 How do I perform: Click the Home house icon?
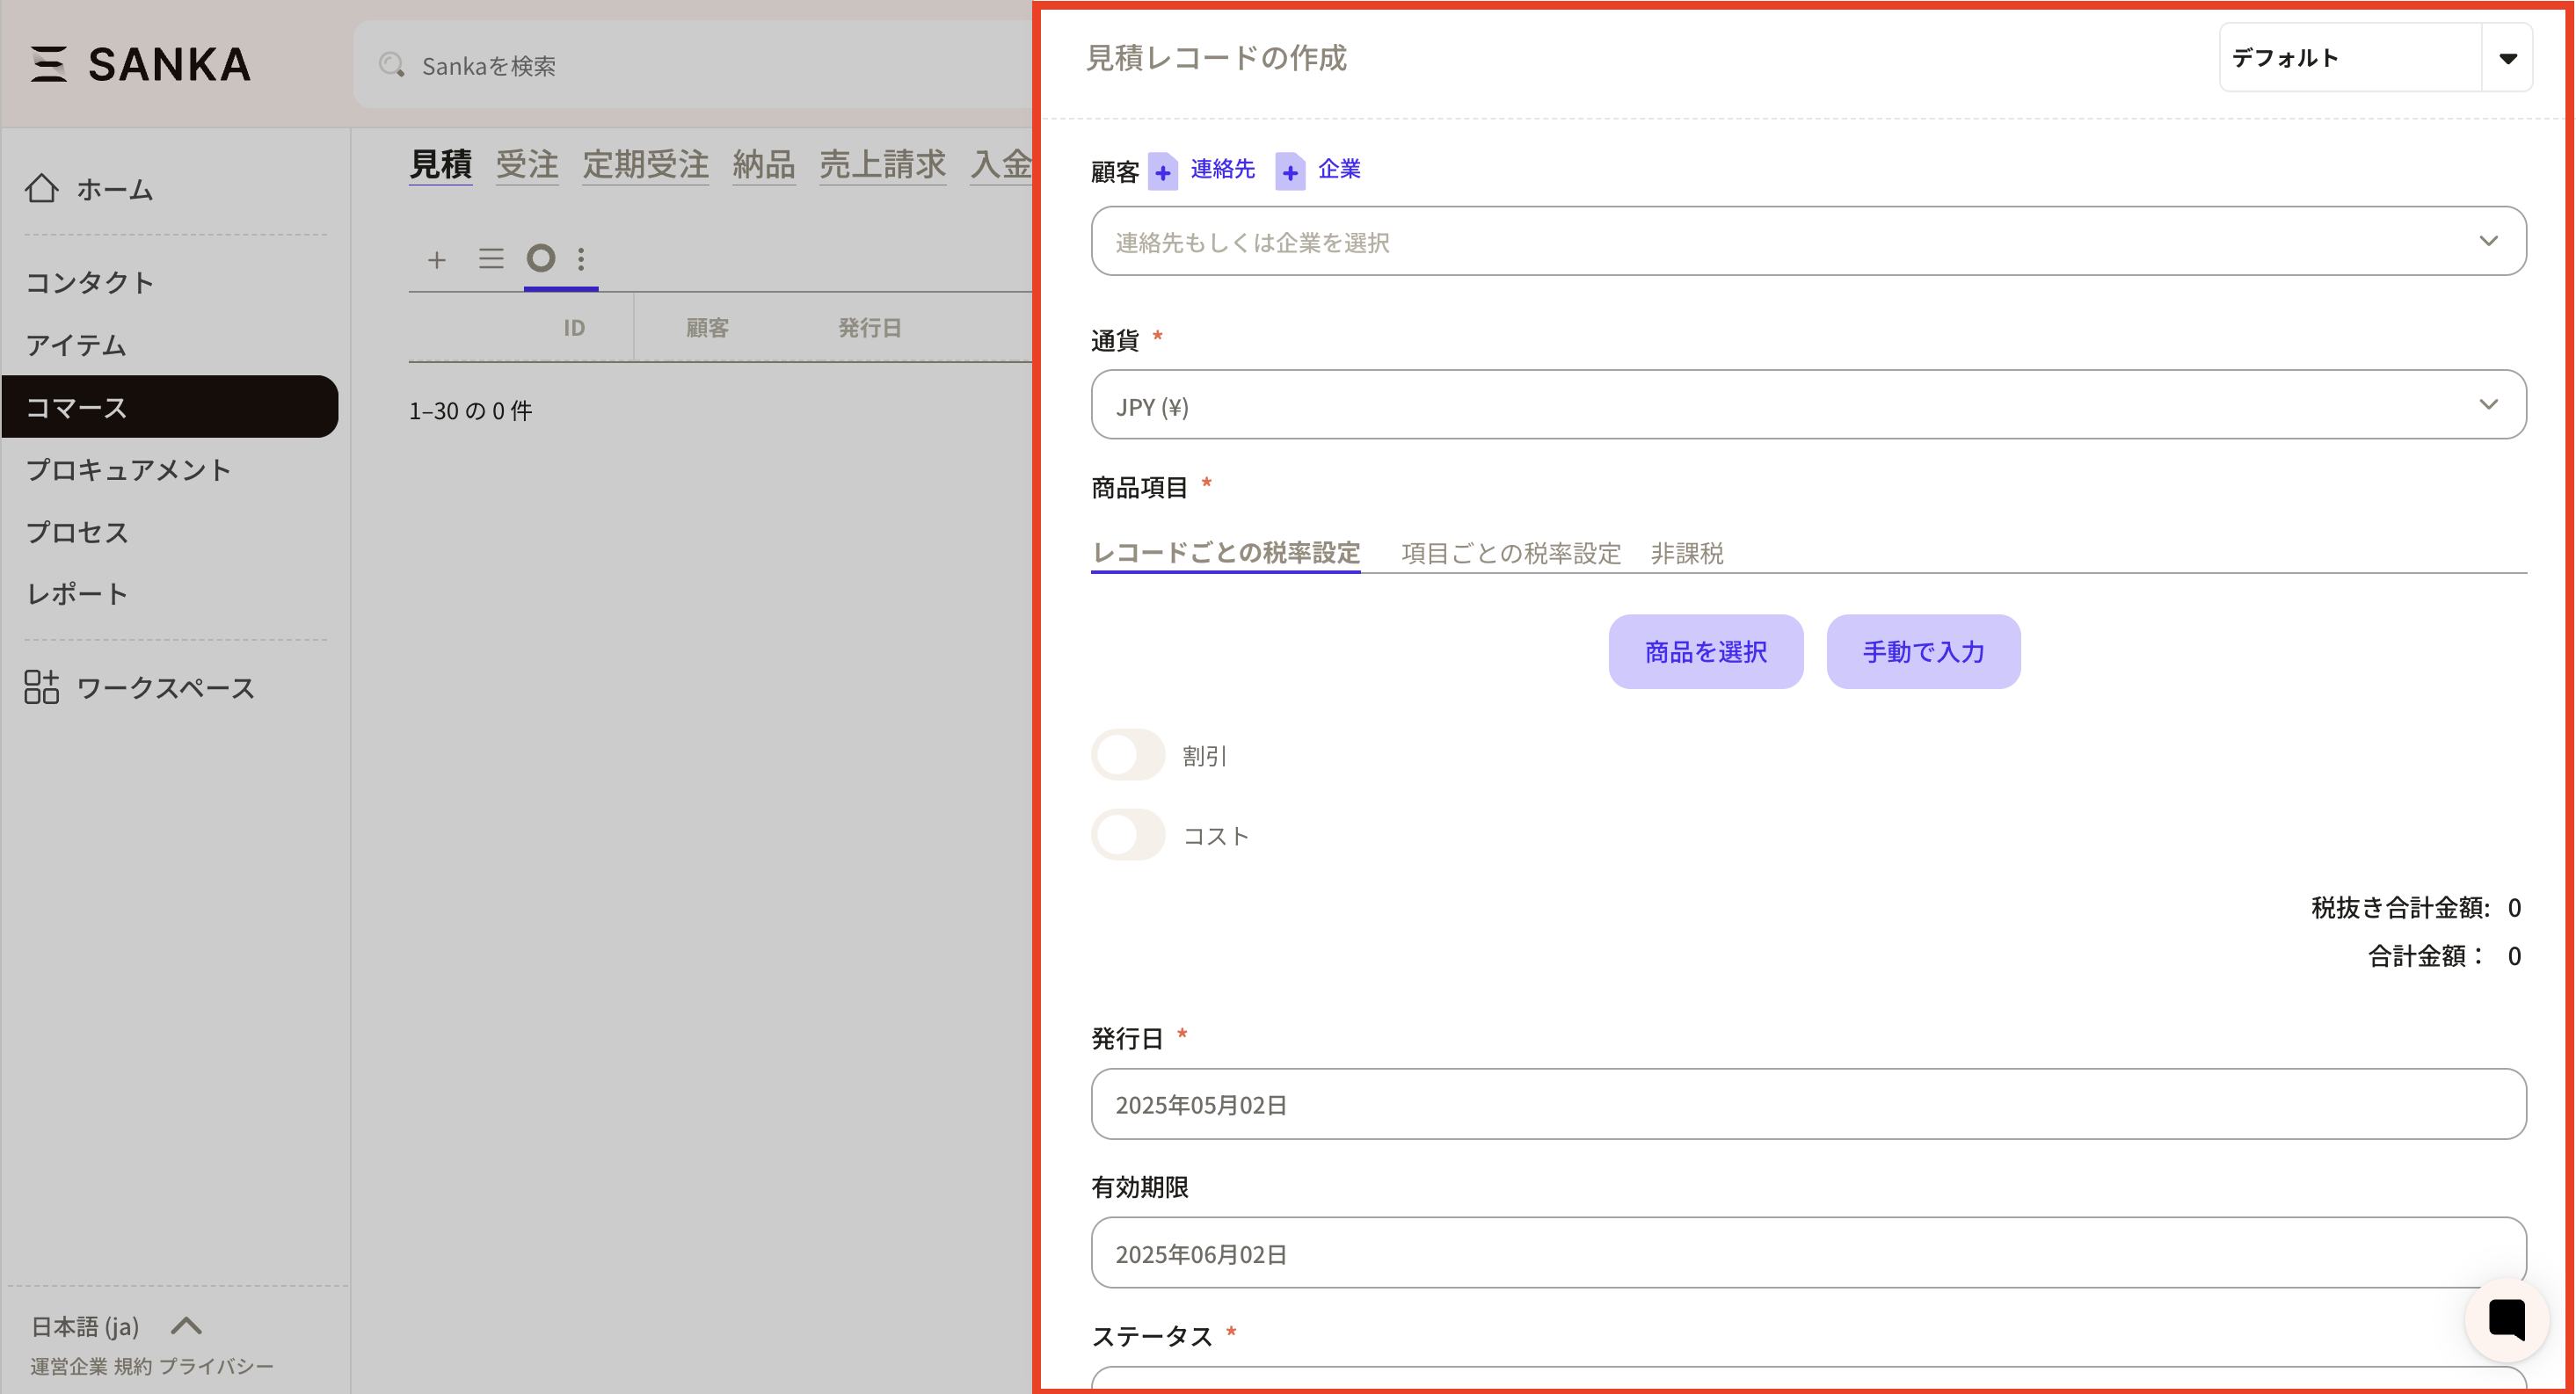(x=42, y=188)
